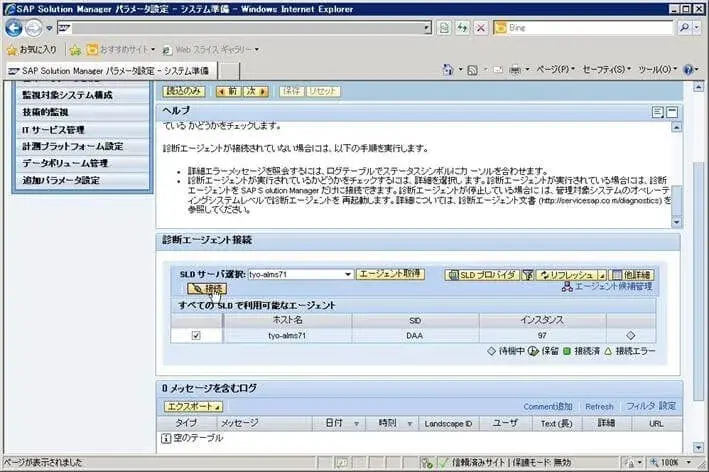Click the SLD プロバイダ button

coord(482,275)
